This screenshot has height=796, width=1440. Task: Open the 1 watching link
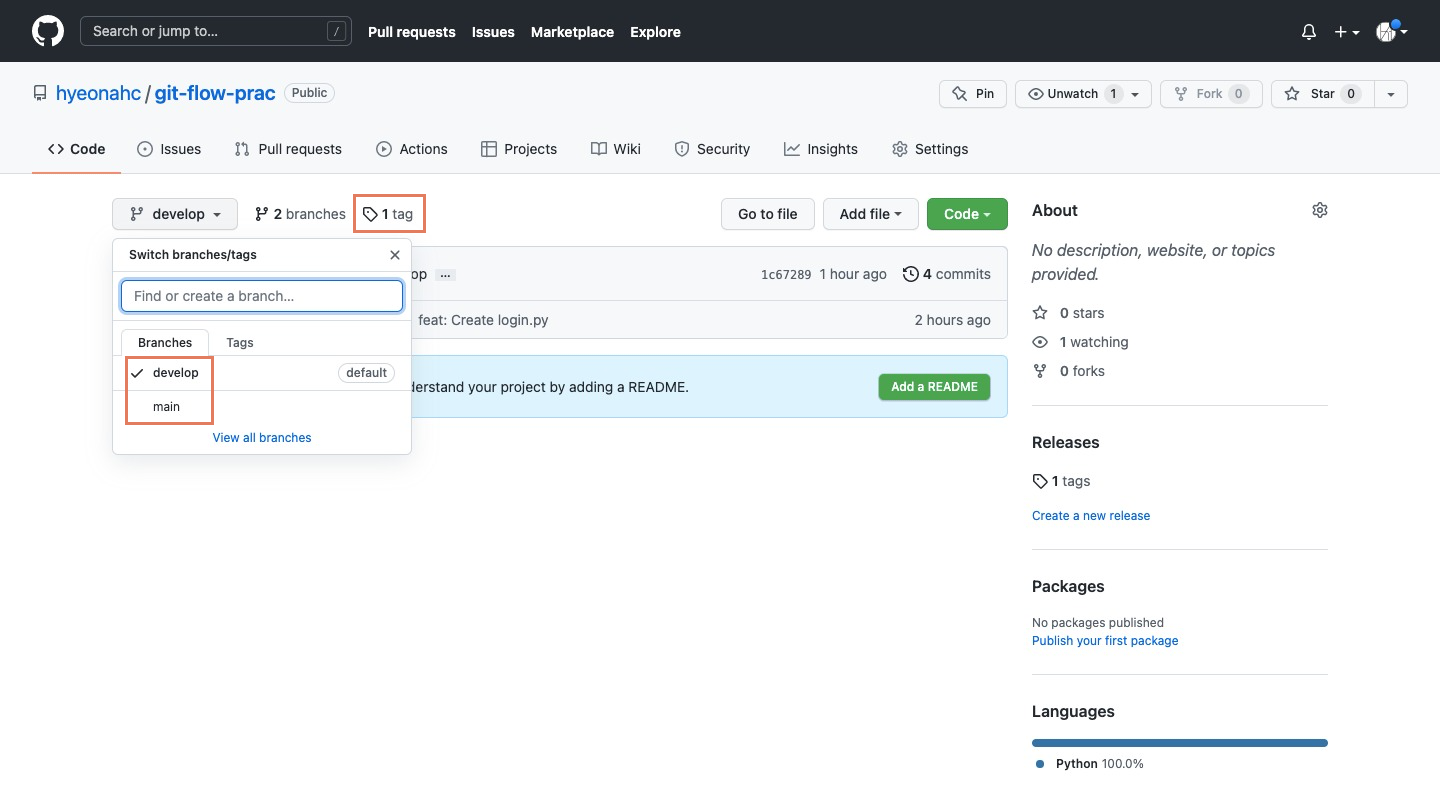[x=1080, y=342]
